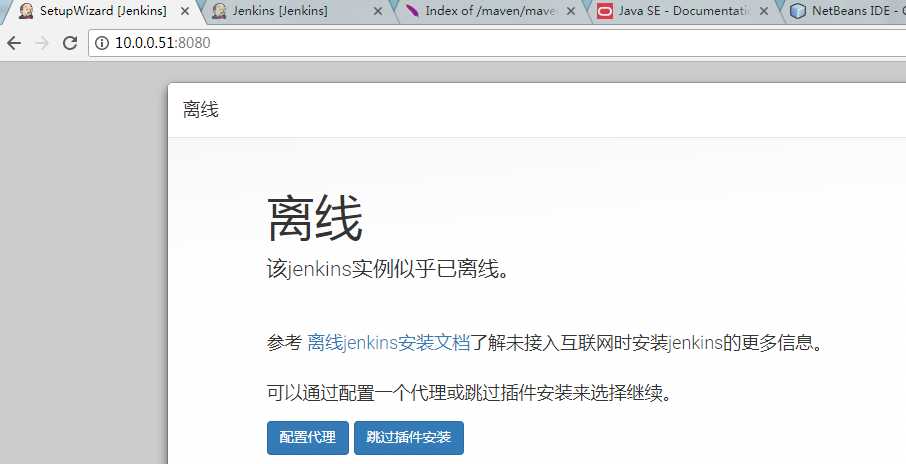Image resolution: width=906 pixels, height=464 pixels.
Task: Select the Jenkins favicon on SetupWizard tab
Action: 26,11
